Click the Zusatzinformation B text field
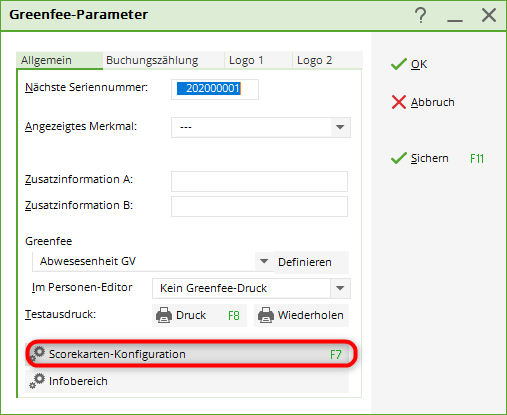This screenshot has height=415, width=507. pos(259,206)
